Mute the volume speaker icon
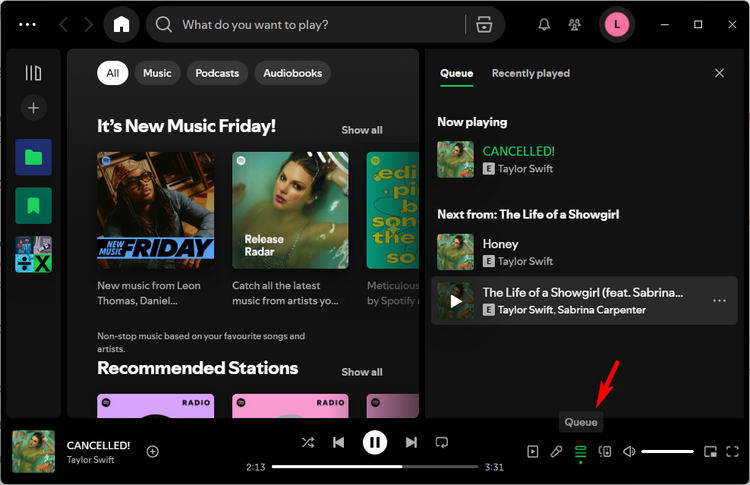 (x=629, y=452)
